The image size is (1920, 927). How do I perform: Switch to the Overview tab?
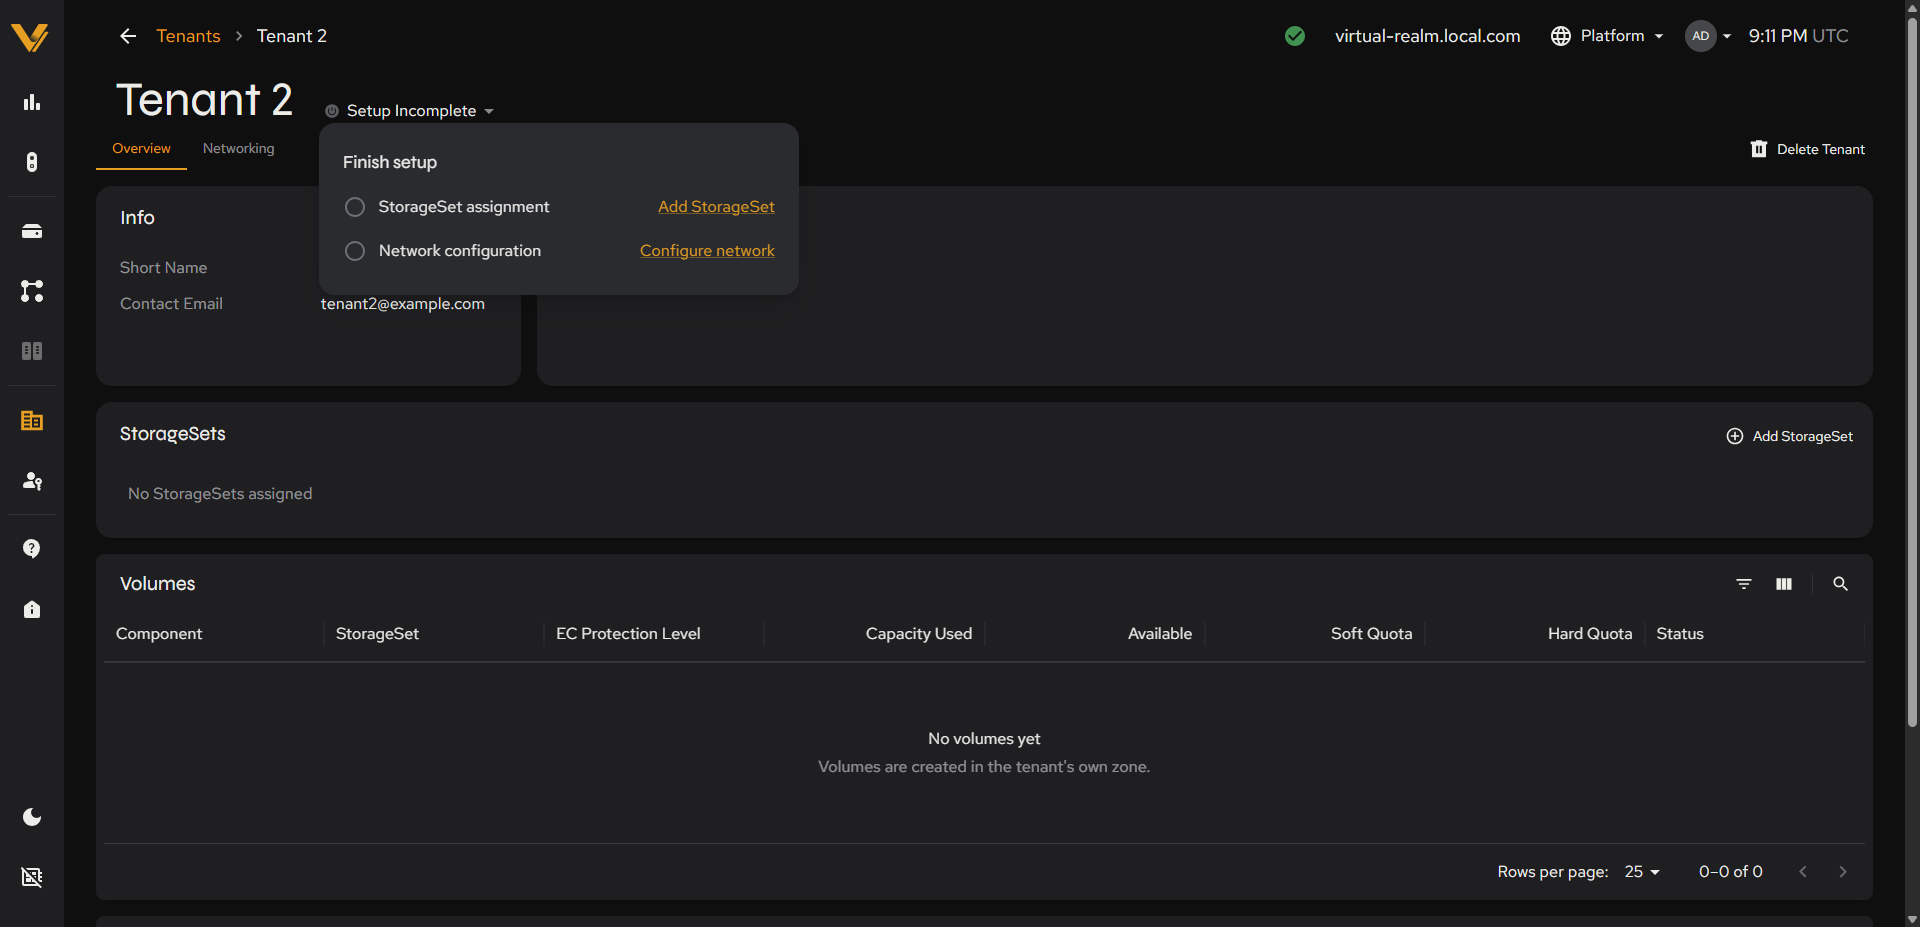(141, 148)
